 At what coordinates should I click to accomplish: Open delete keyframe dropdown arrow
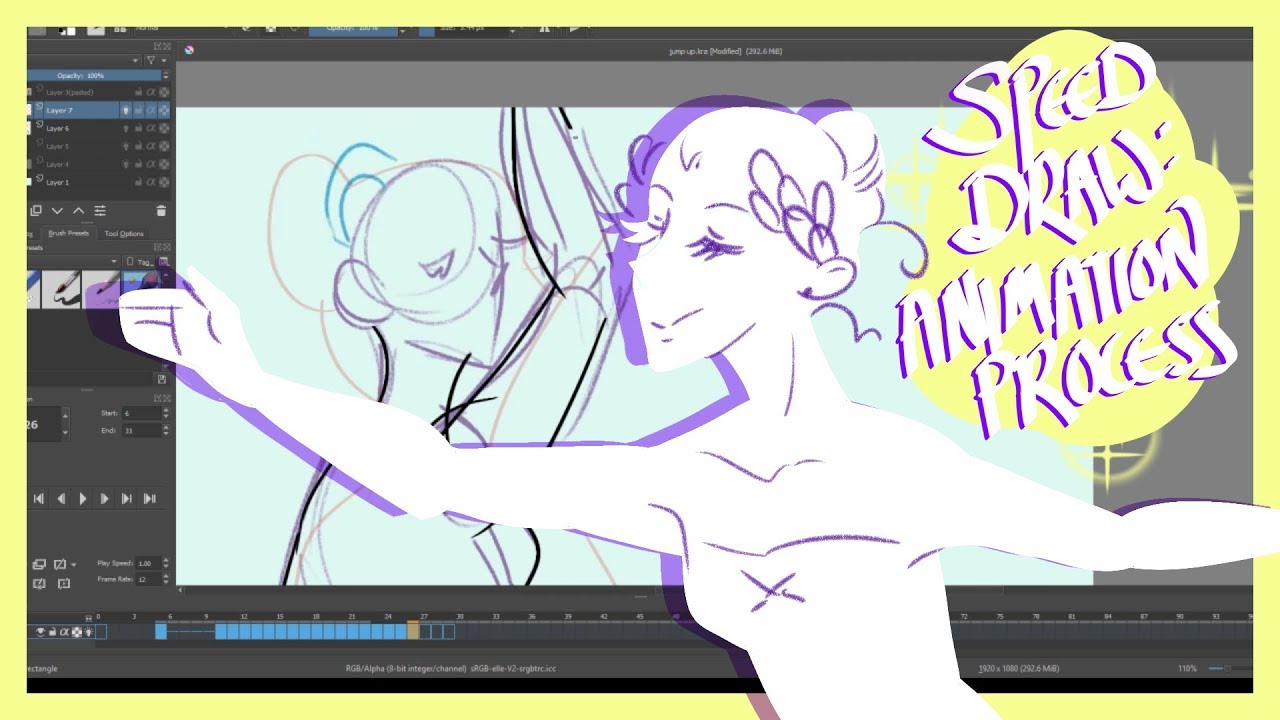(74, 564)
